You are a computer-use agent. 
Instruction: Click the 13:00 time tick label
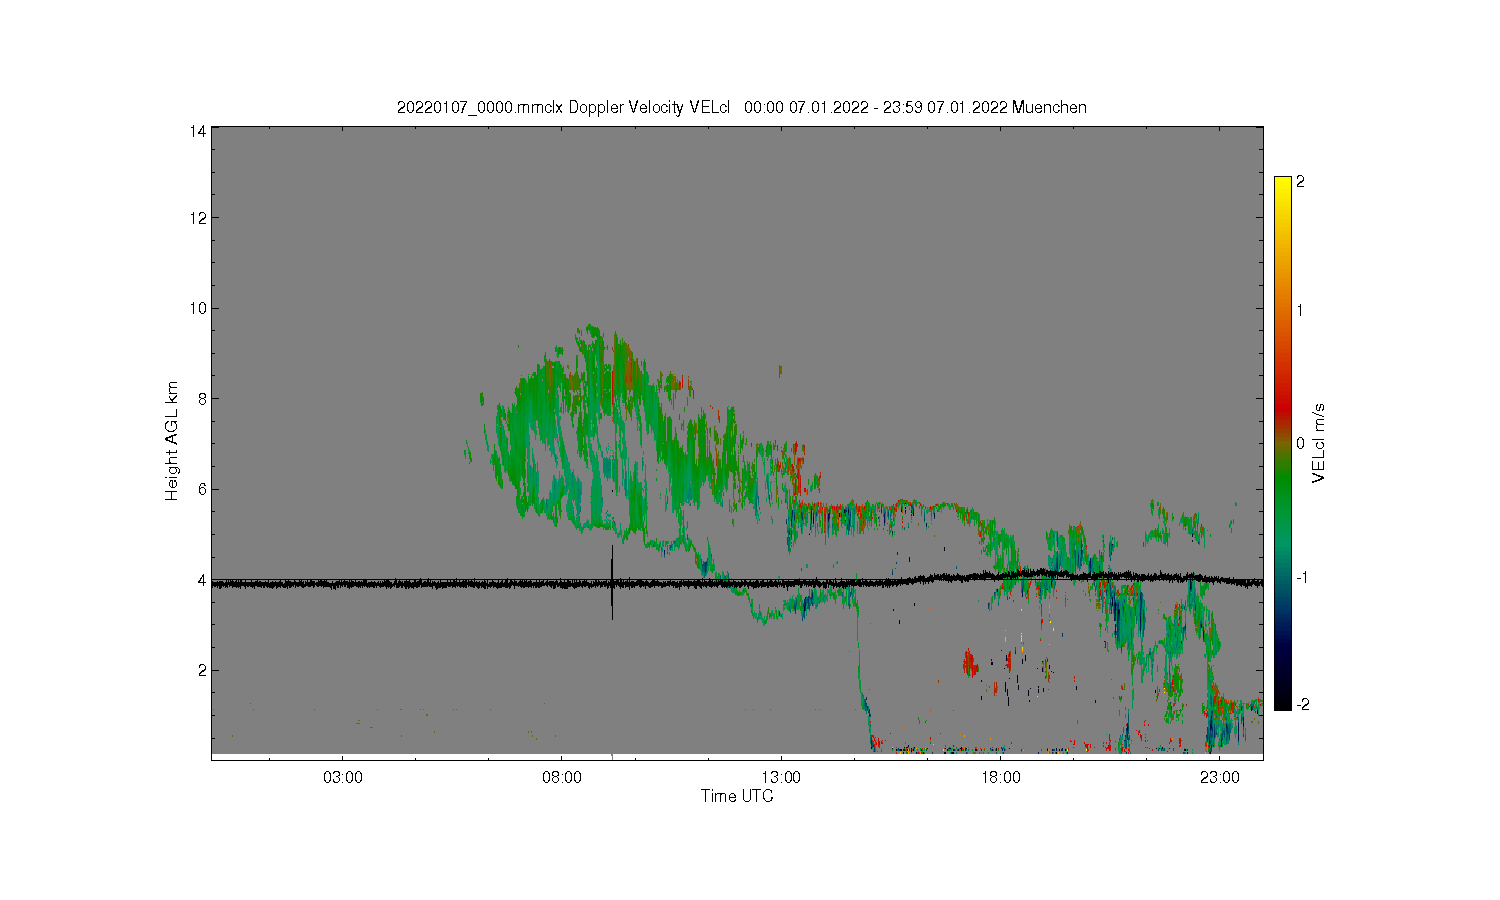click(781, 778)
